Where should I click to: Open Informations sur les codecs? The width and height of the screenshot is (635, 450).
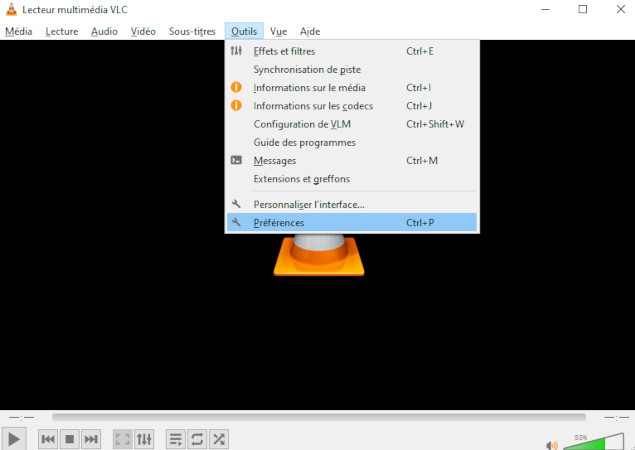[352, 106]
